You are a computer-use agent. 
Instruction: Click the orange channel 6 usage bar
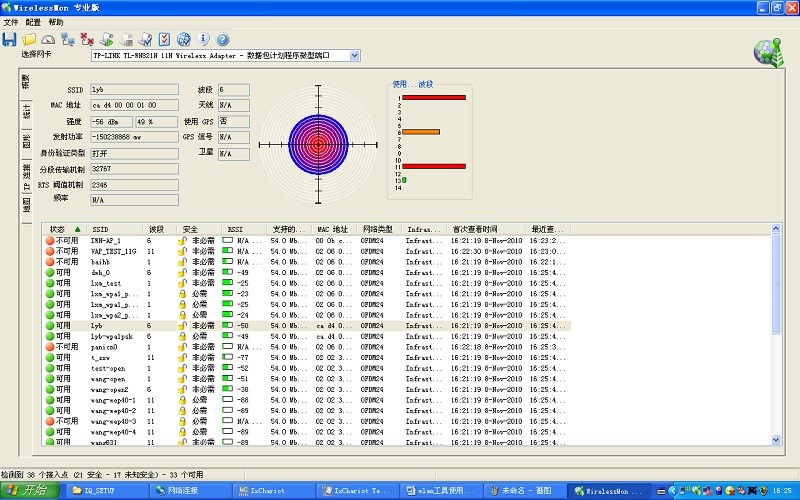pyautogui.click(x=420, y=131)
